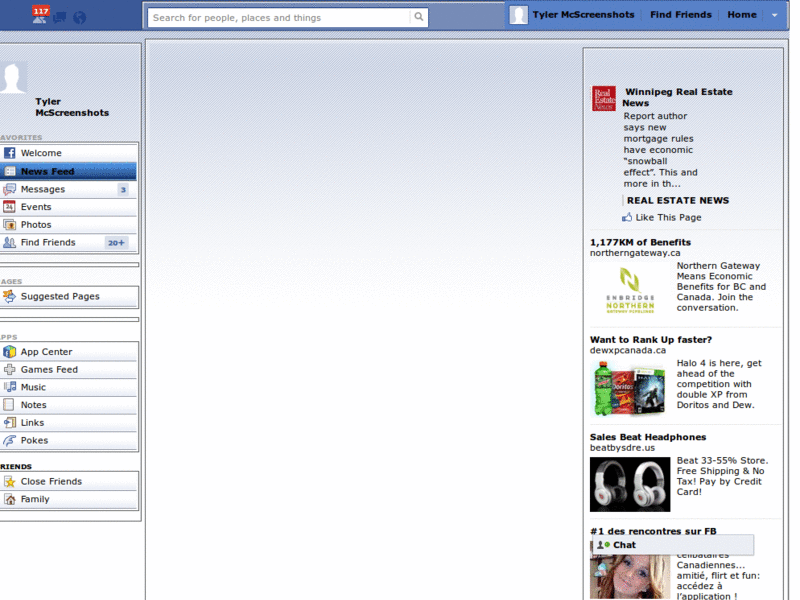
Task: Click the search magnifying glass
Action: click(418, 16)
